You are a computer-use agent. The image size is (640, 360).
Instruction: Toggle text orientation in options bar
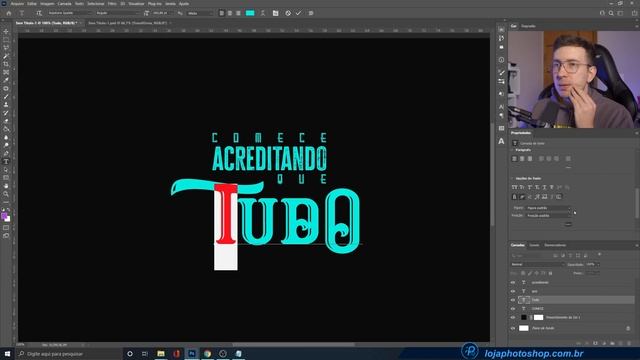point(39,13)
